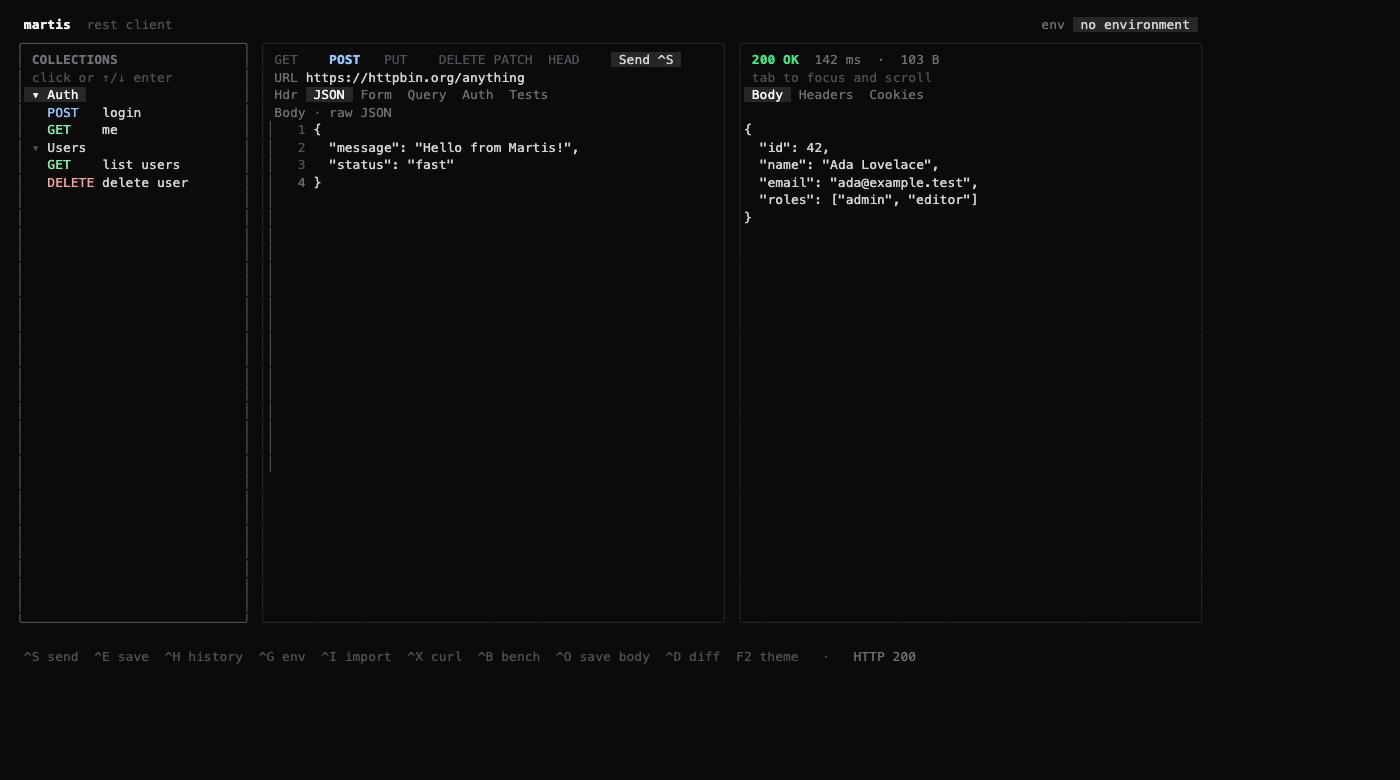Select GET HTTP method
Viewport: 1400px width, 780px height.
point(286,60)
